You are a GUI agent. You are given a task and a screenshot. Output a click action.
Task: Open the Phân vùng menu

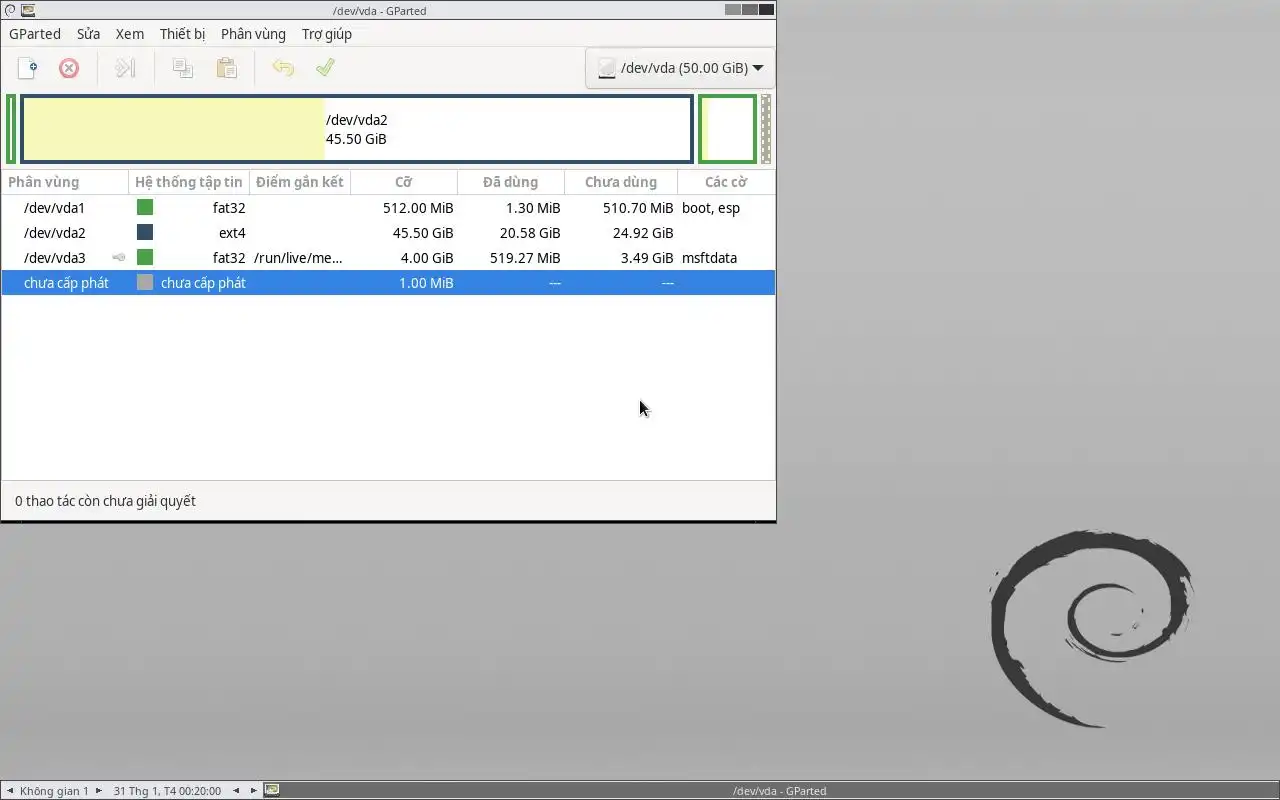[253, 34]
